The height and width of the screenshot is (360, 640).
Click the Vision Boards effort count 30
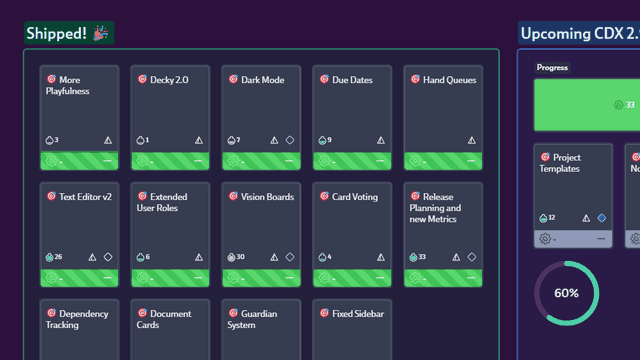(x=236, y=257)
